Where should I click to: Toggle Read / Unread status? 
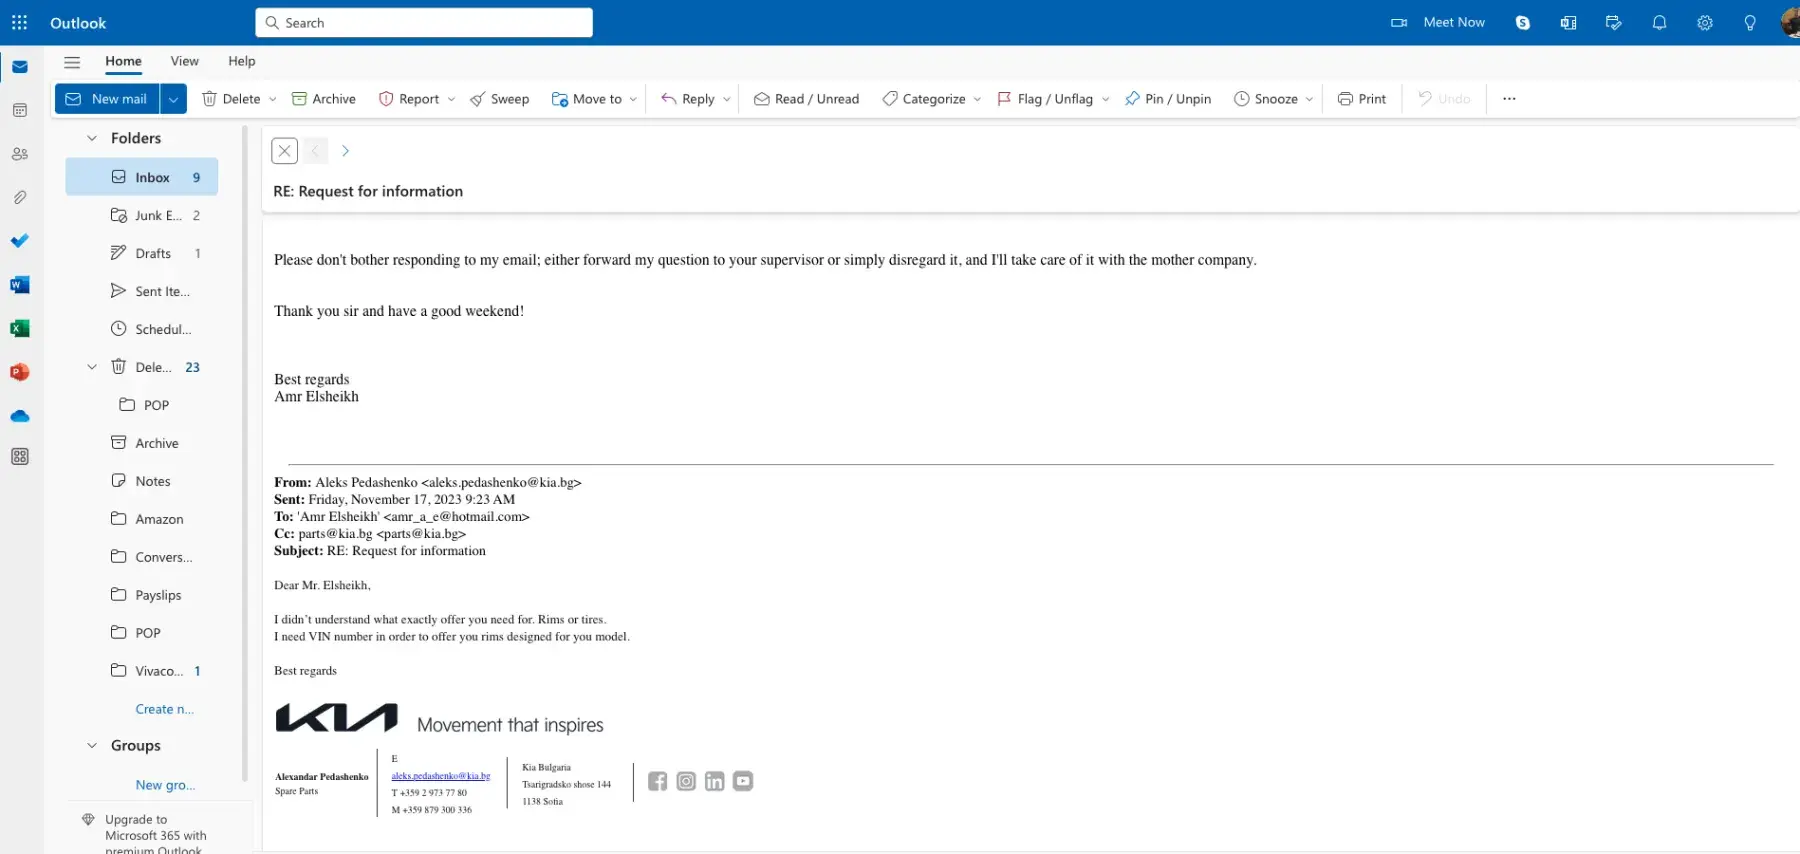point(806,99)
